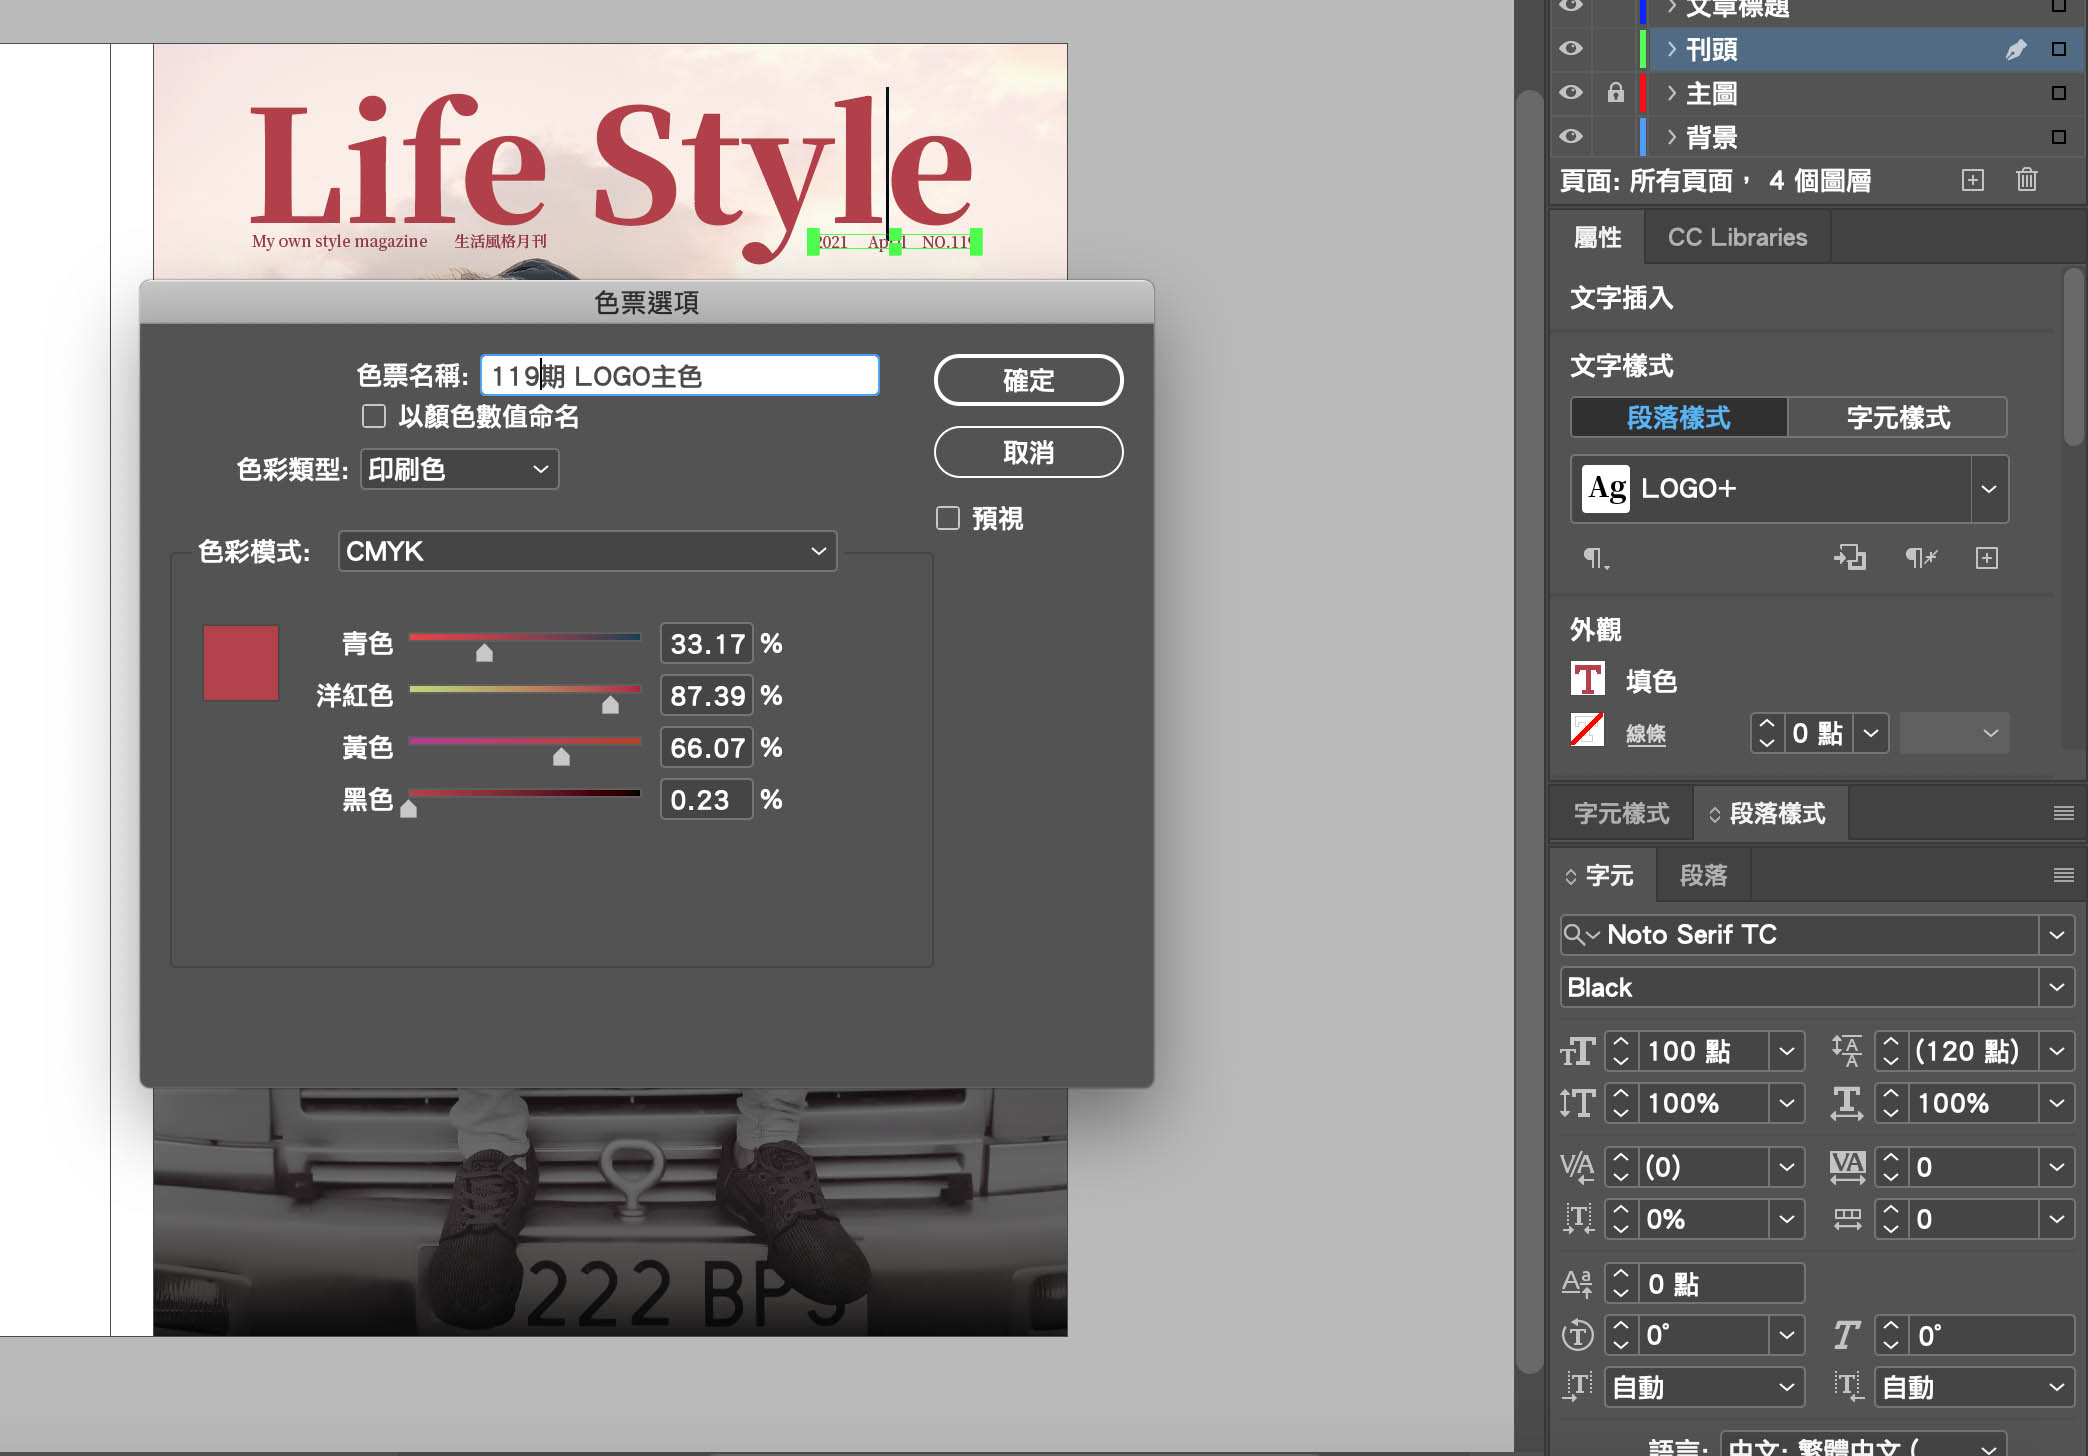Viewport: 2088px width, 1456px height.
Task: Switch to 段落 tab
Action: pyautogui.click(x=1703, y=875)
